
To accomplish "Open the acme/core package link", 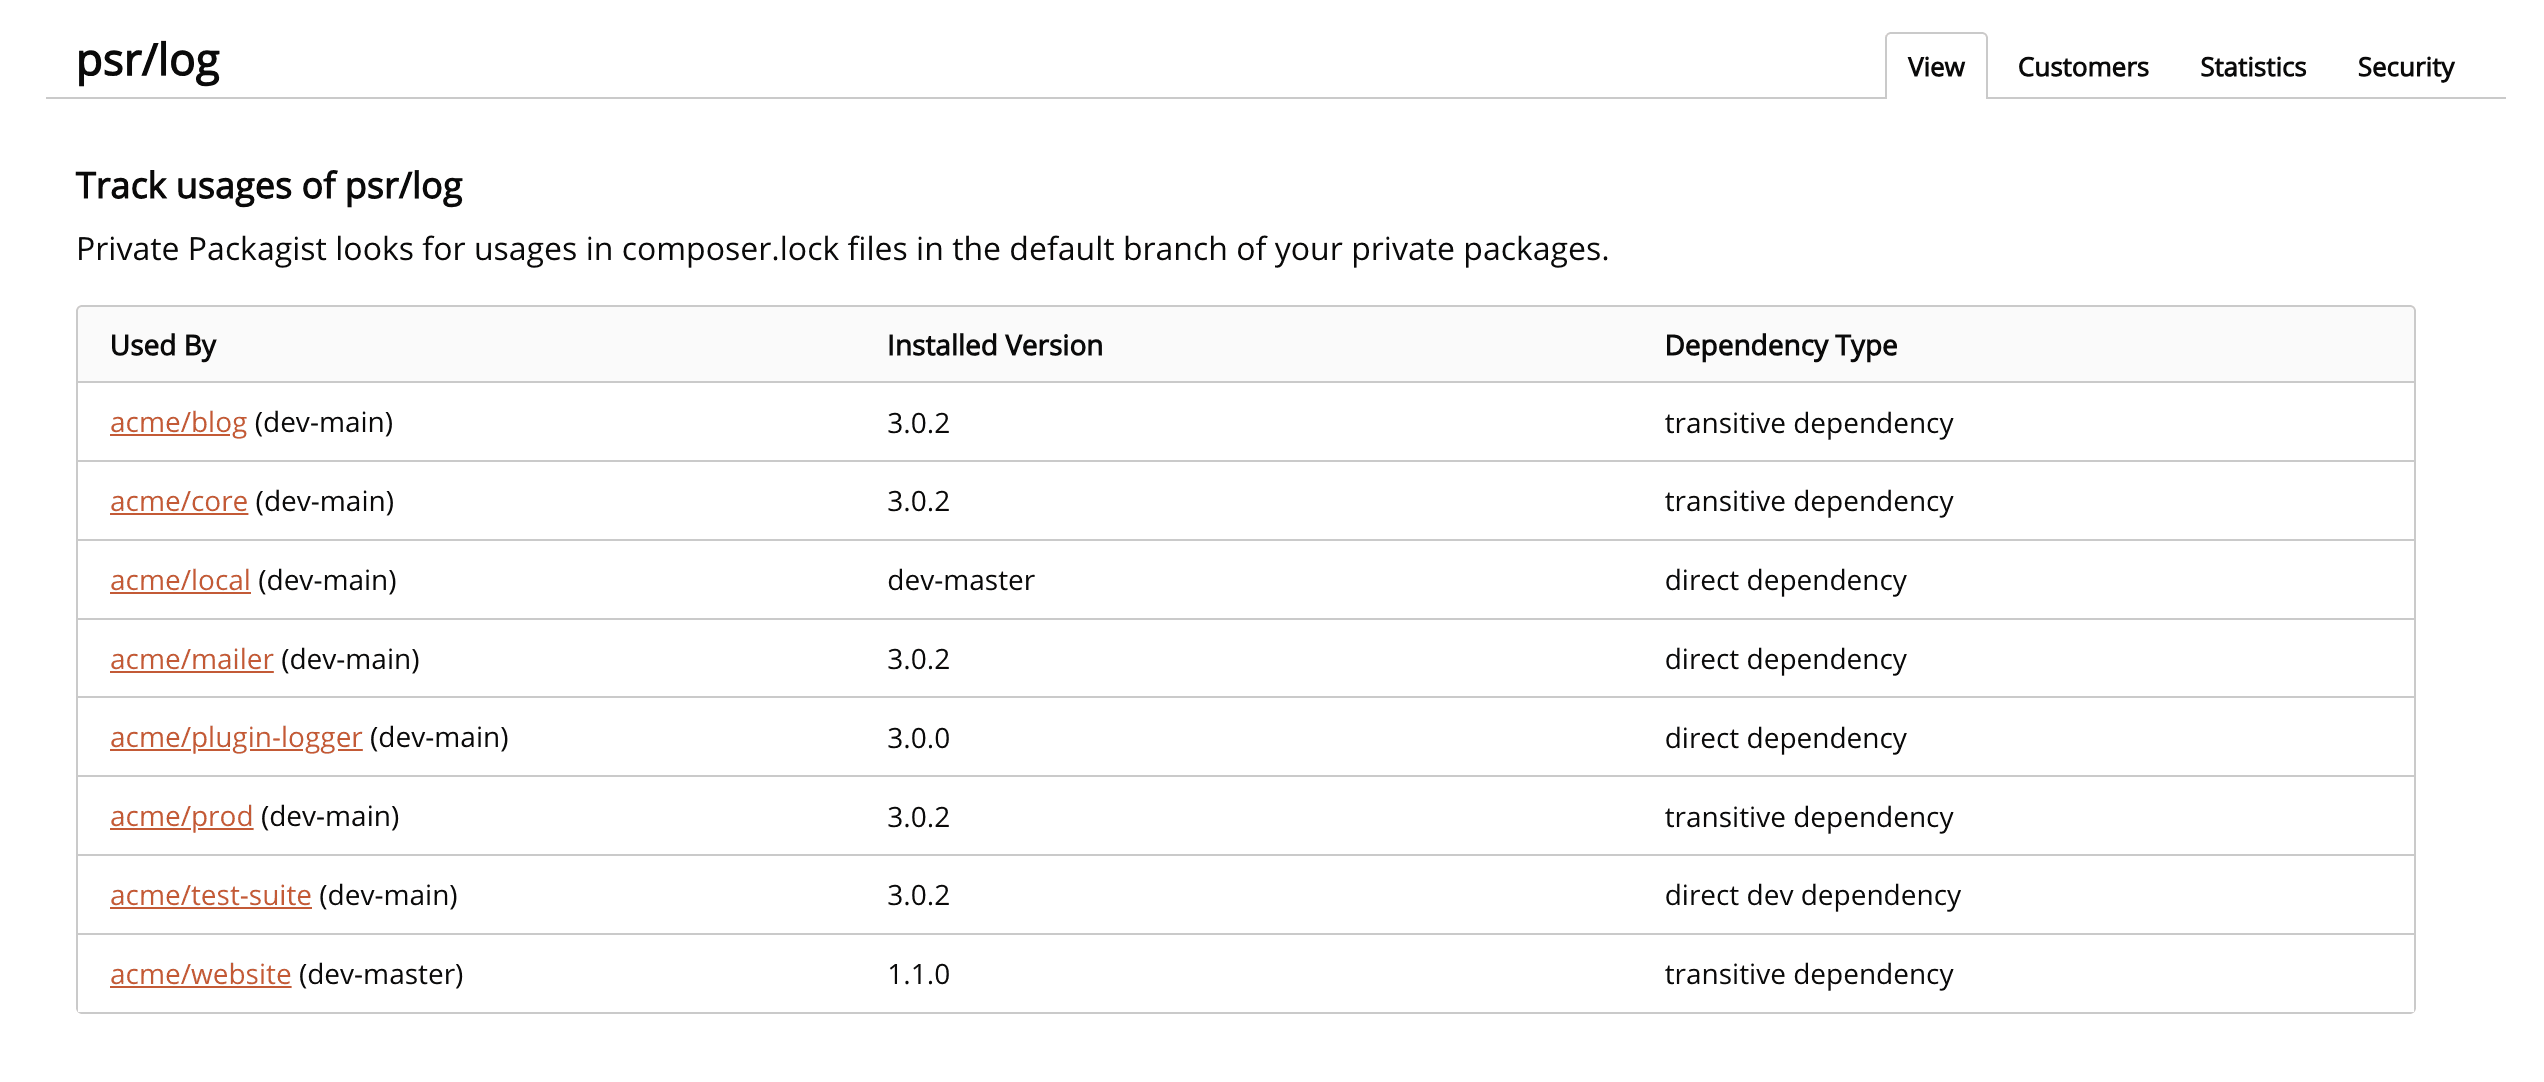I will click(177, 501).
